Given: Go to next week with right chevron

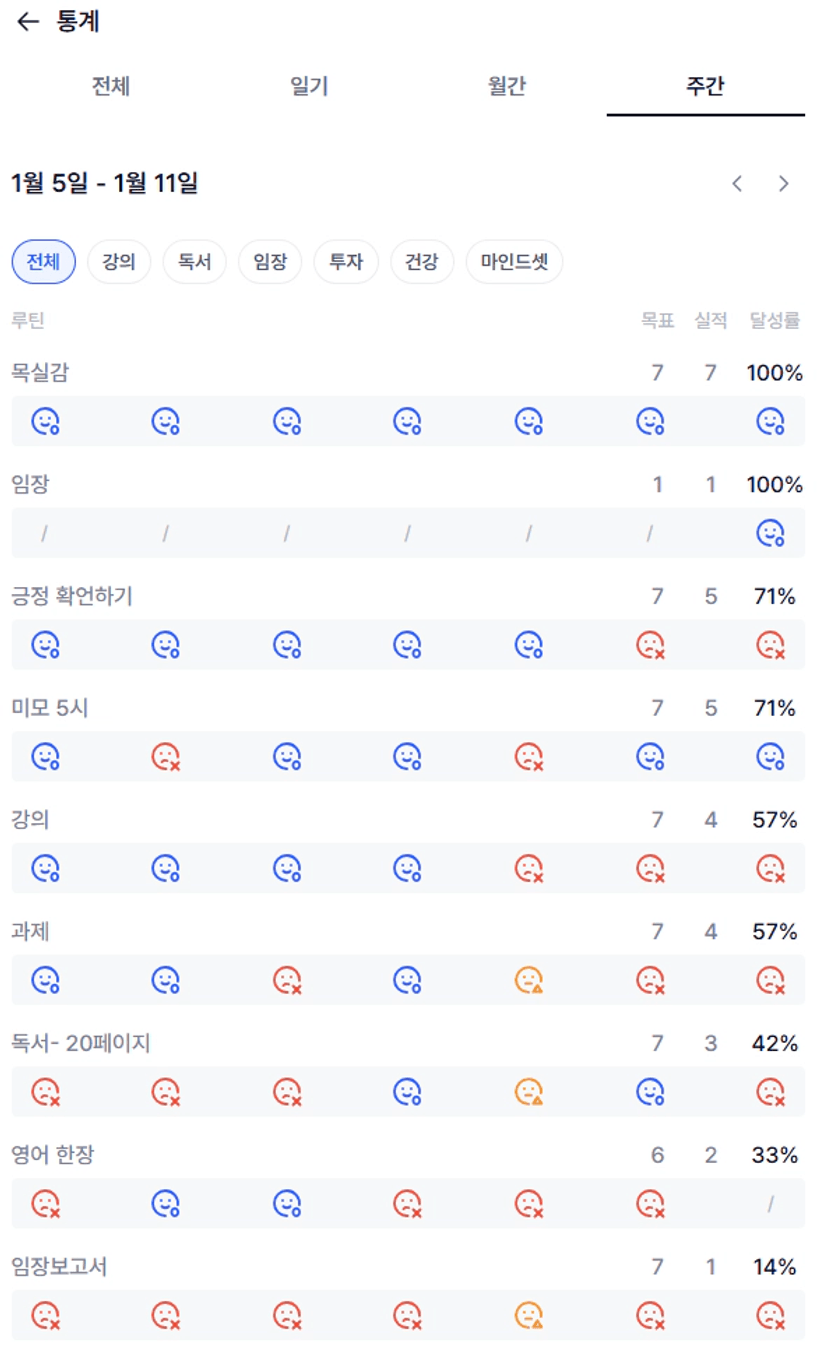Looking at the screenshot, I should (x=784, y=184).
